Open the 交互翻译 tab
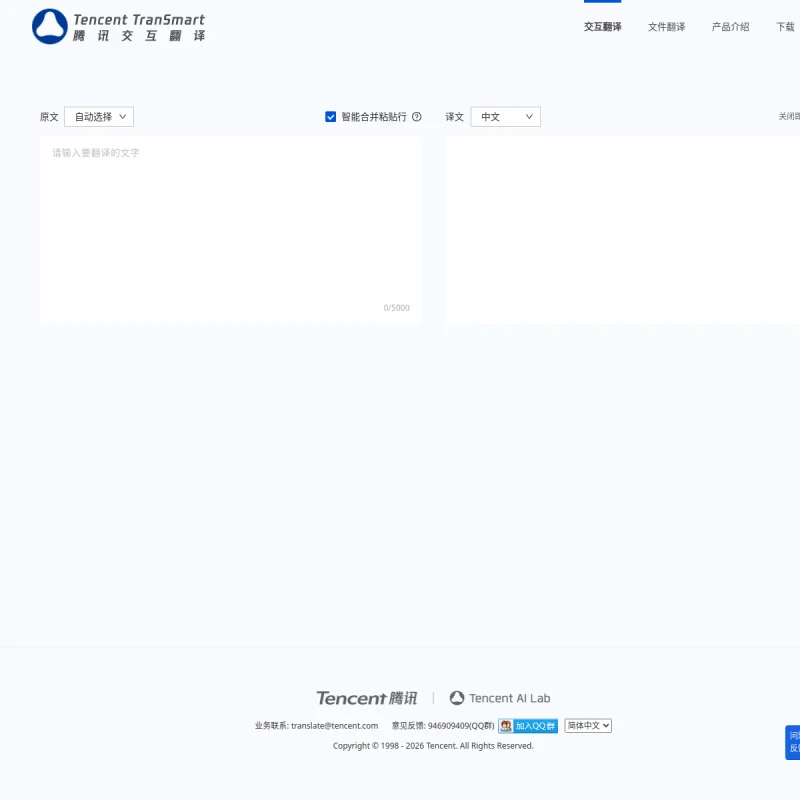The image size is (800, 800). click(603, 27)
